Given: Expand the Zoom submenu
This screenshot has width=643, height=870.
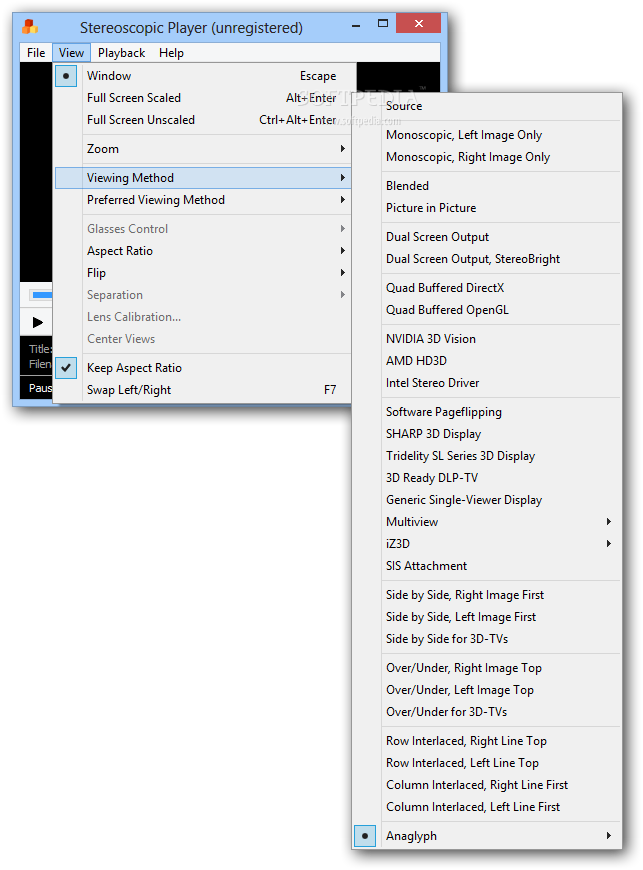Looking at the screenshot, I should 203,149.
